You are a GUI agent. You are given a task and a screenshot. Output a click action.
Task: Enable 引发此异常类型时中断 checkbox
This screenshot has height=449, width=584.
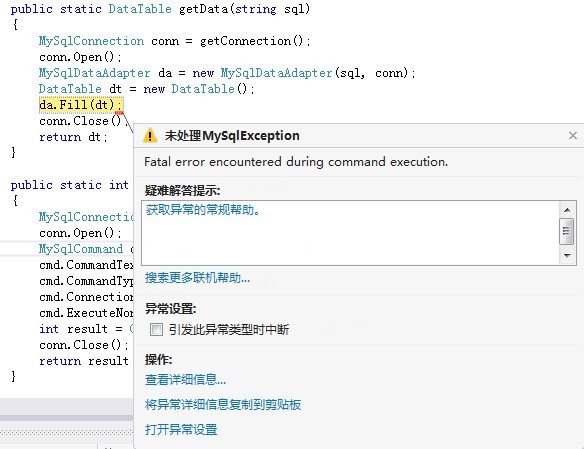click(x=156, y=329)
